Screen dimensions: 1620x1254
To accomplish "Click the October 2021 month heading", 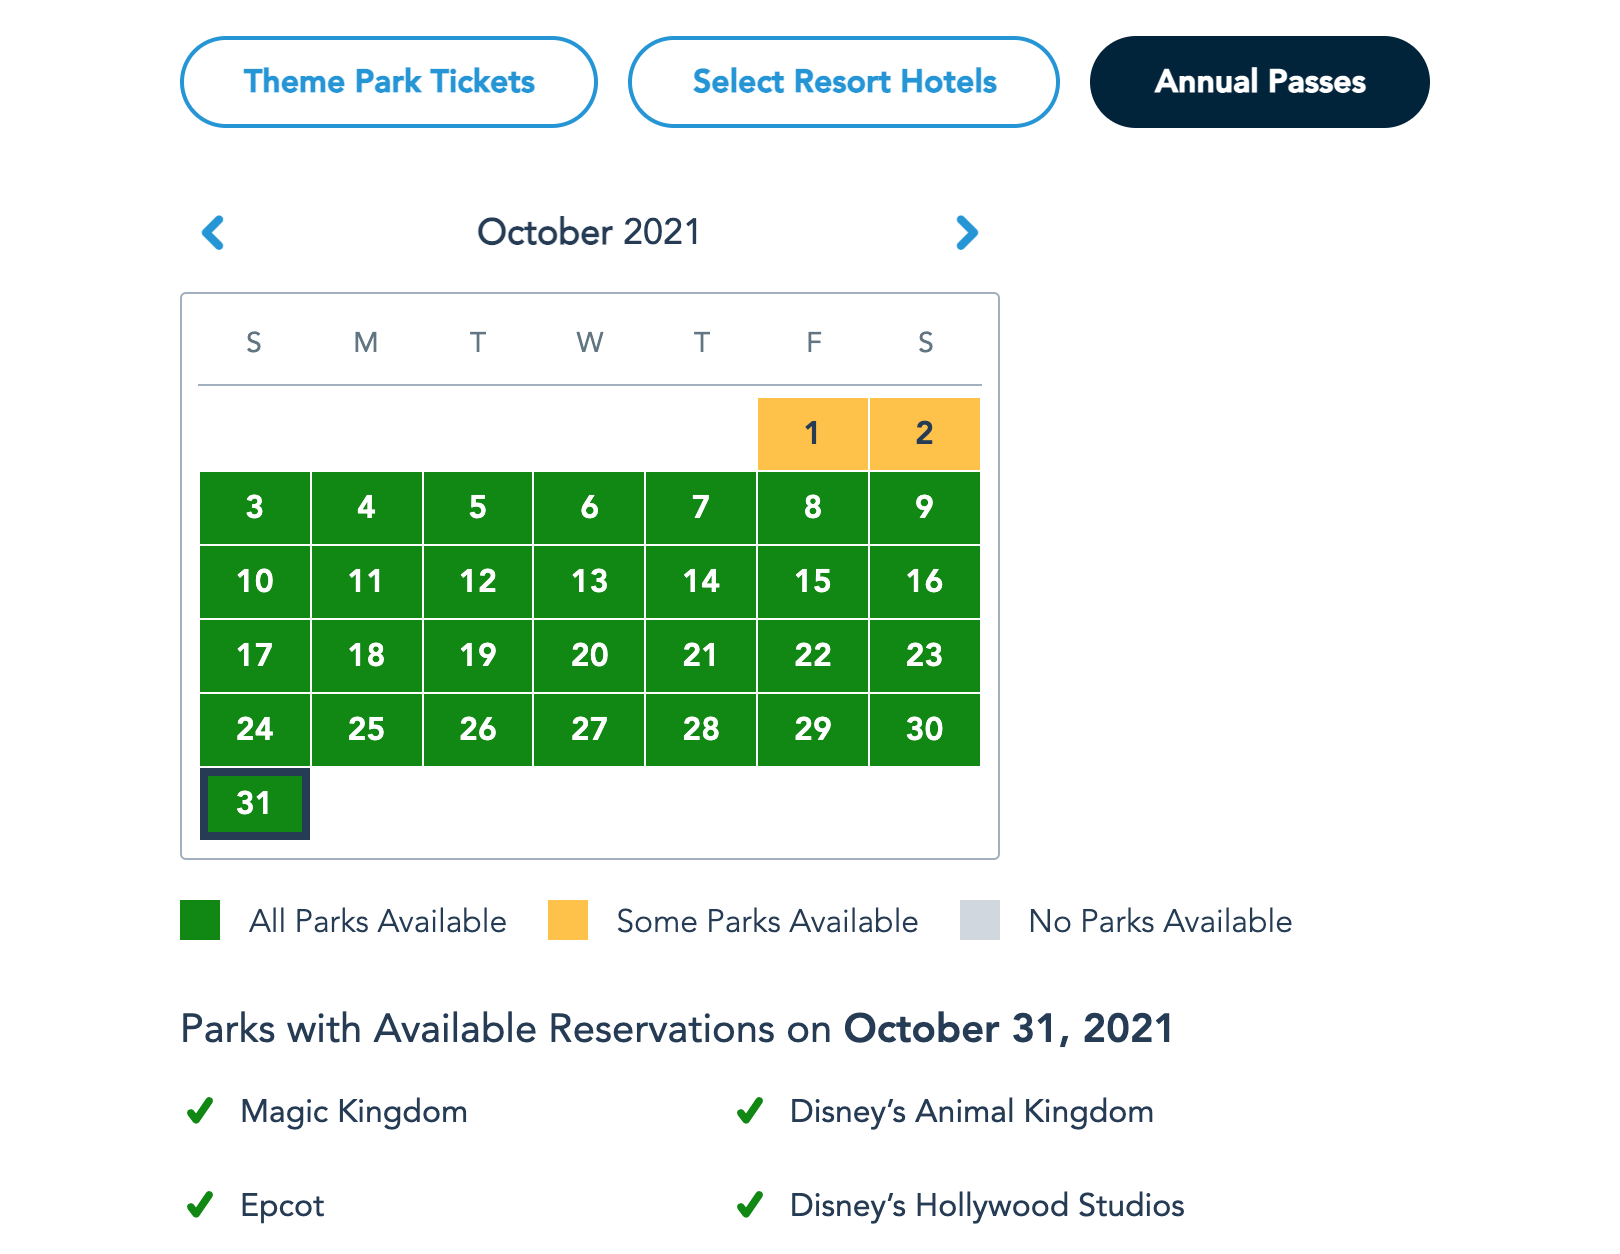I will pos(589,232).
